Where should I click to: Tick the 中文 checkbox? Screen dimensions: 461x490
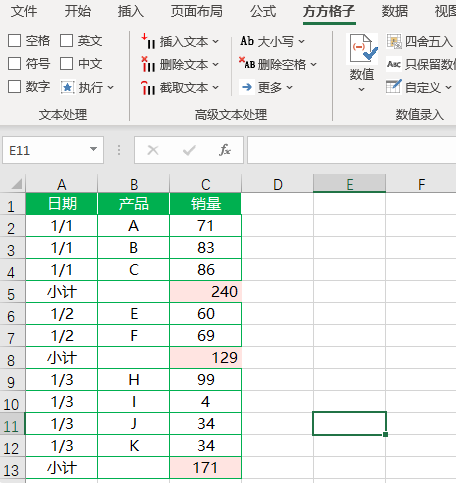tap(66, 63)
